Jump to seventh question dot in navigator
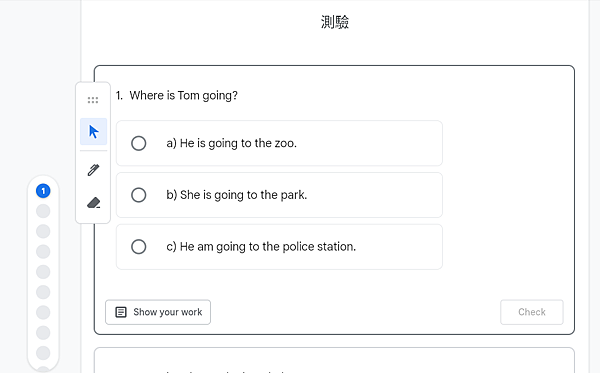 coord(43,312)
